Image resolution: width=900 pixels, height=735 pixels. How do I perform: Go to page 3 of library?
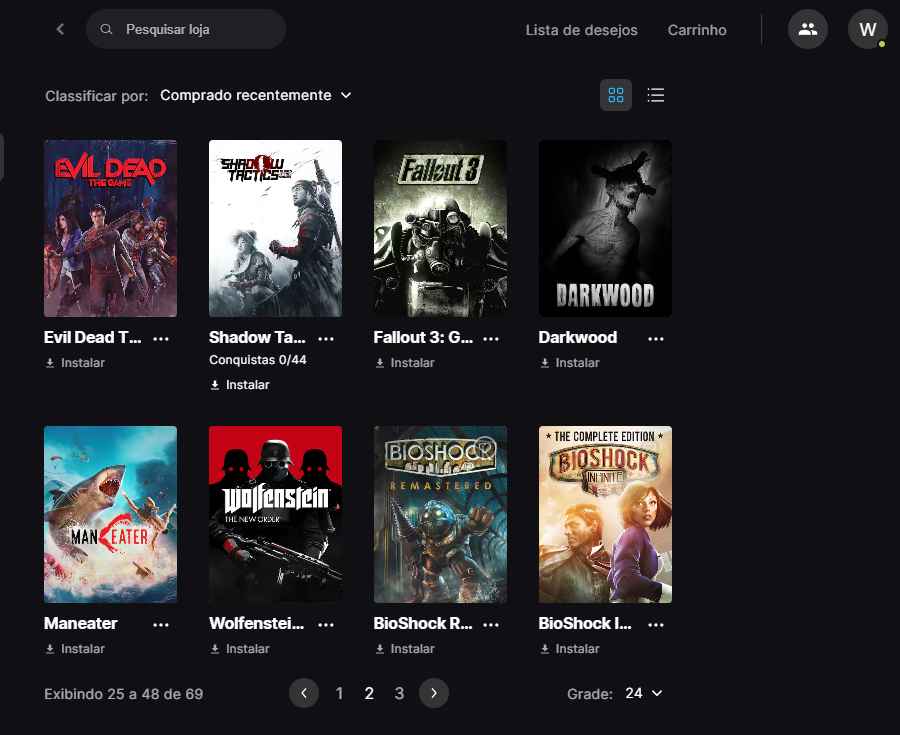point(399,693)
